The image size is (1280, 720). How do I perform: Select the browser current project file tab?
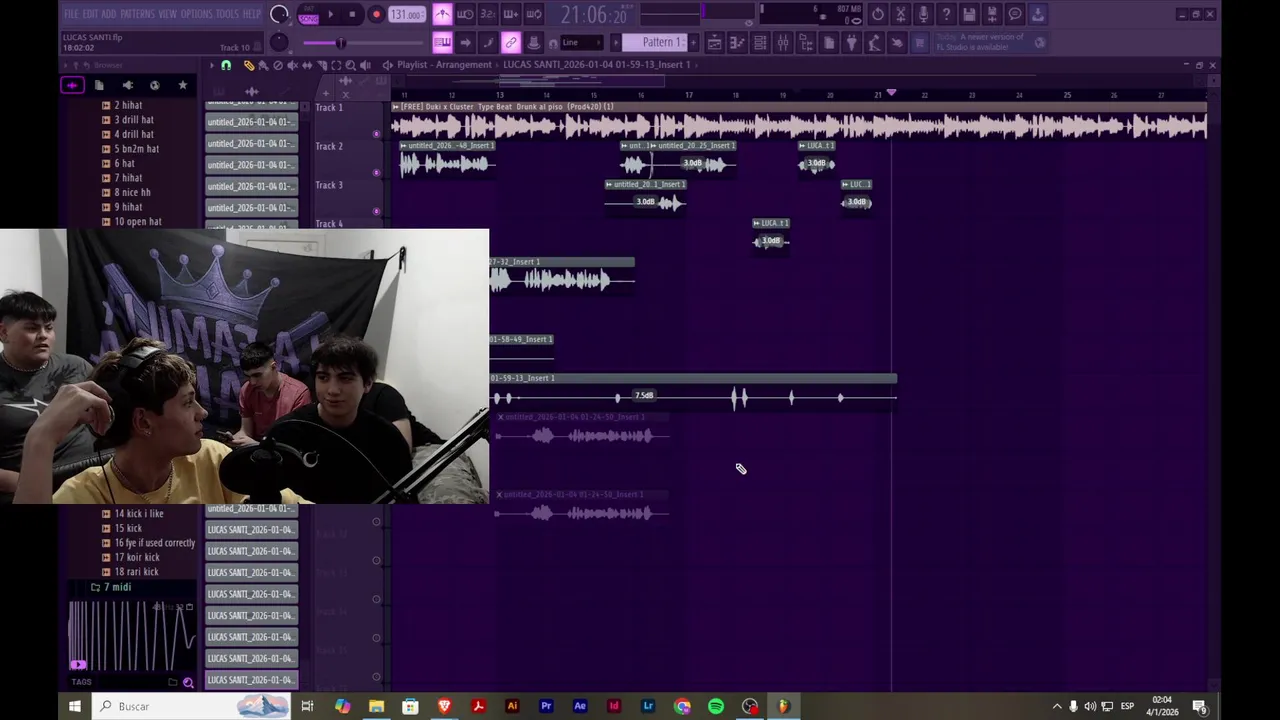[x=99, y=85]
